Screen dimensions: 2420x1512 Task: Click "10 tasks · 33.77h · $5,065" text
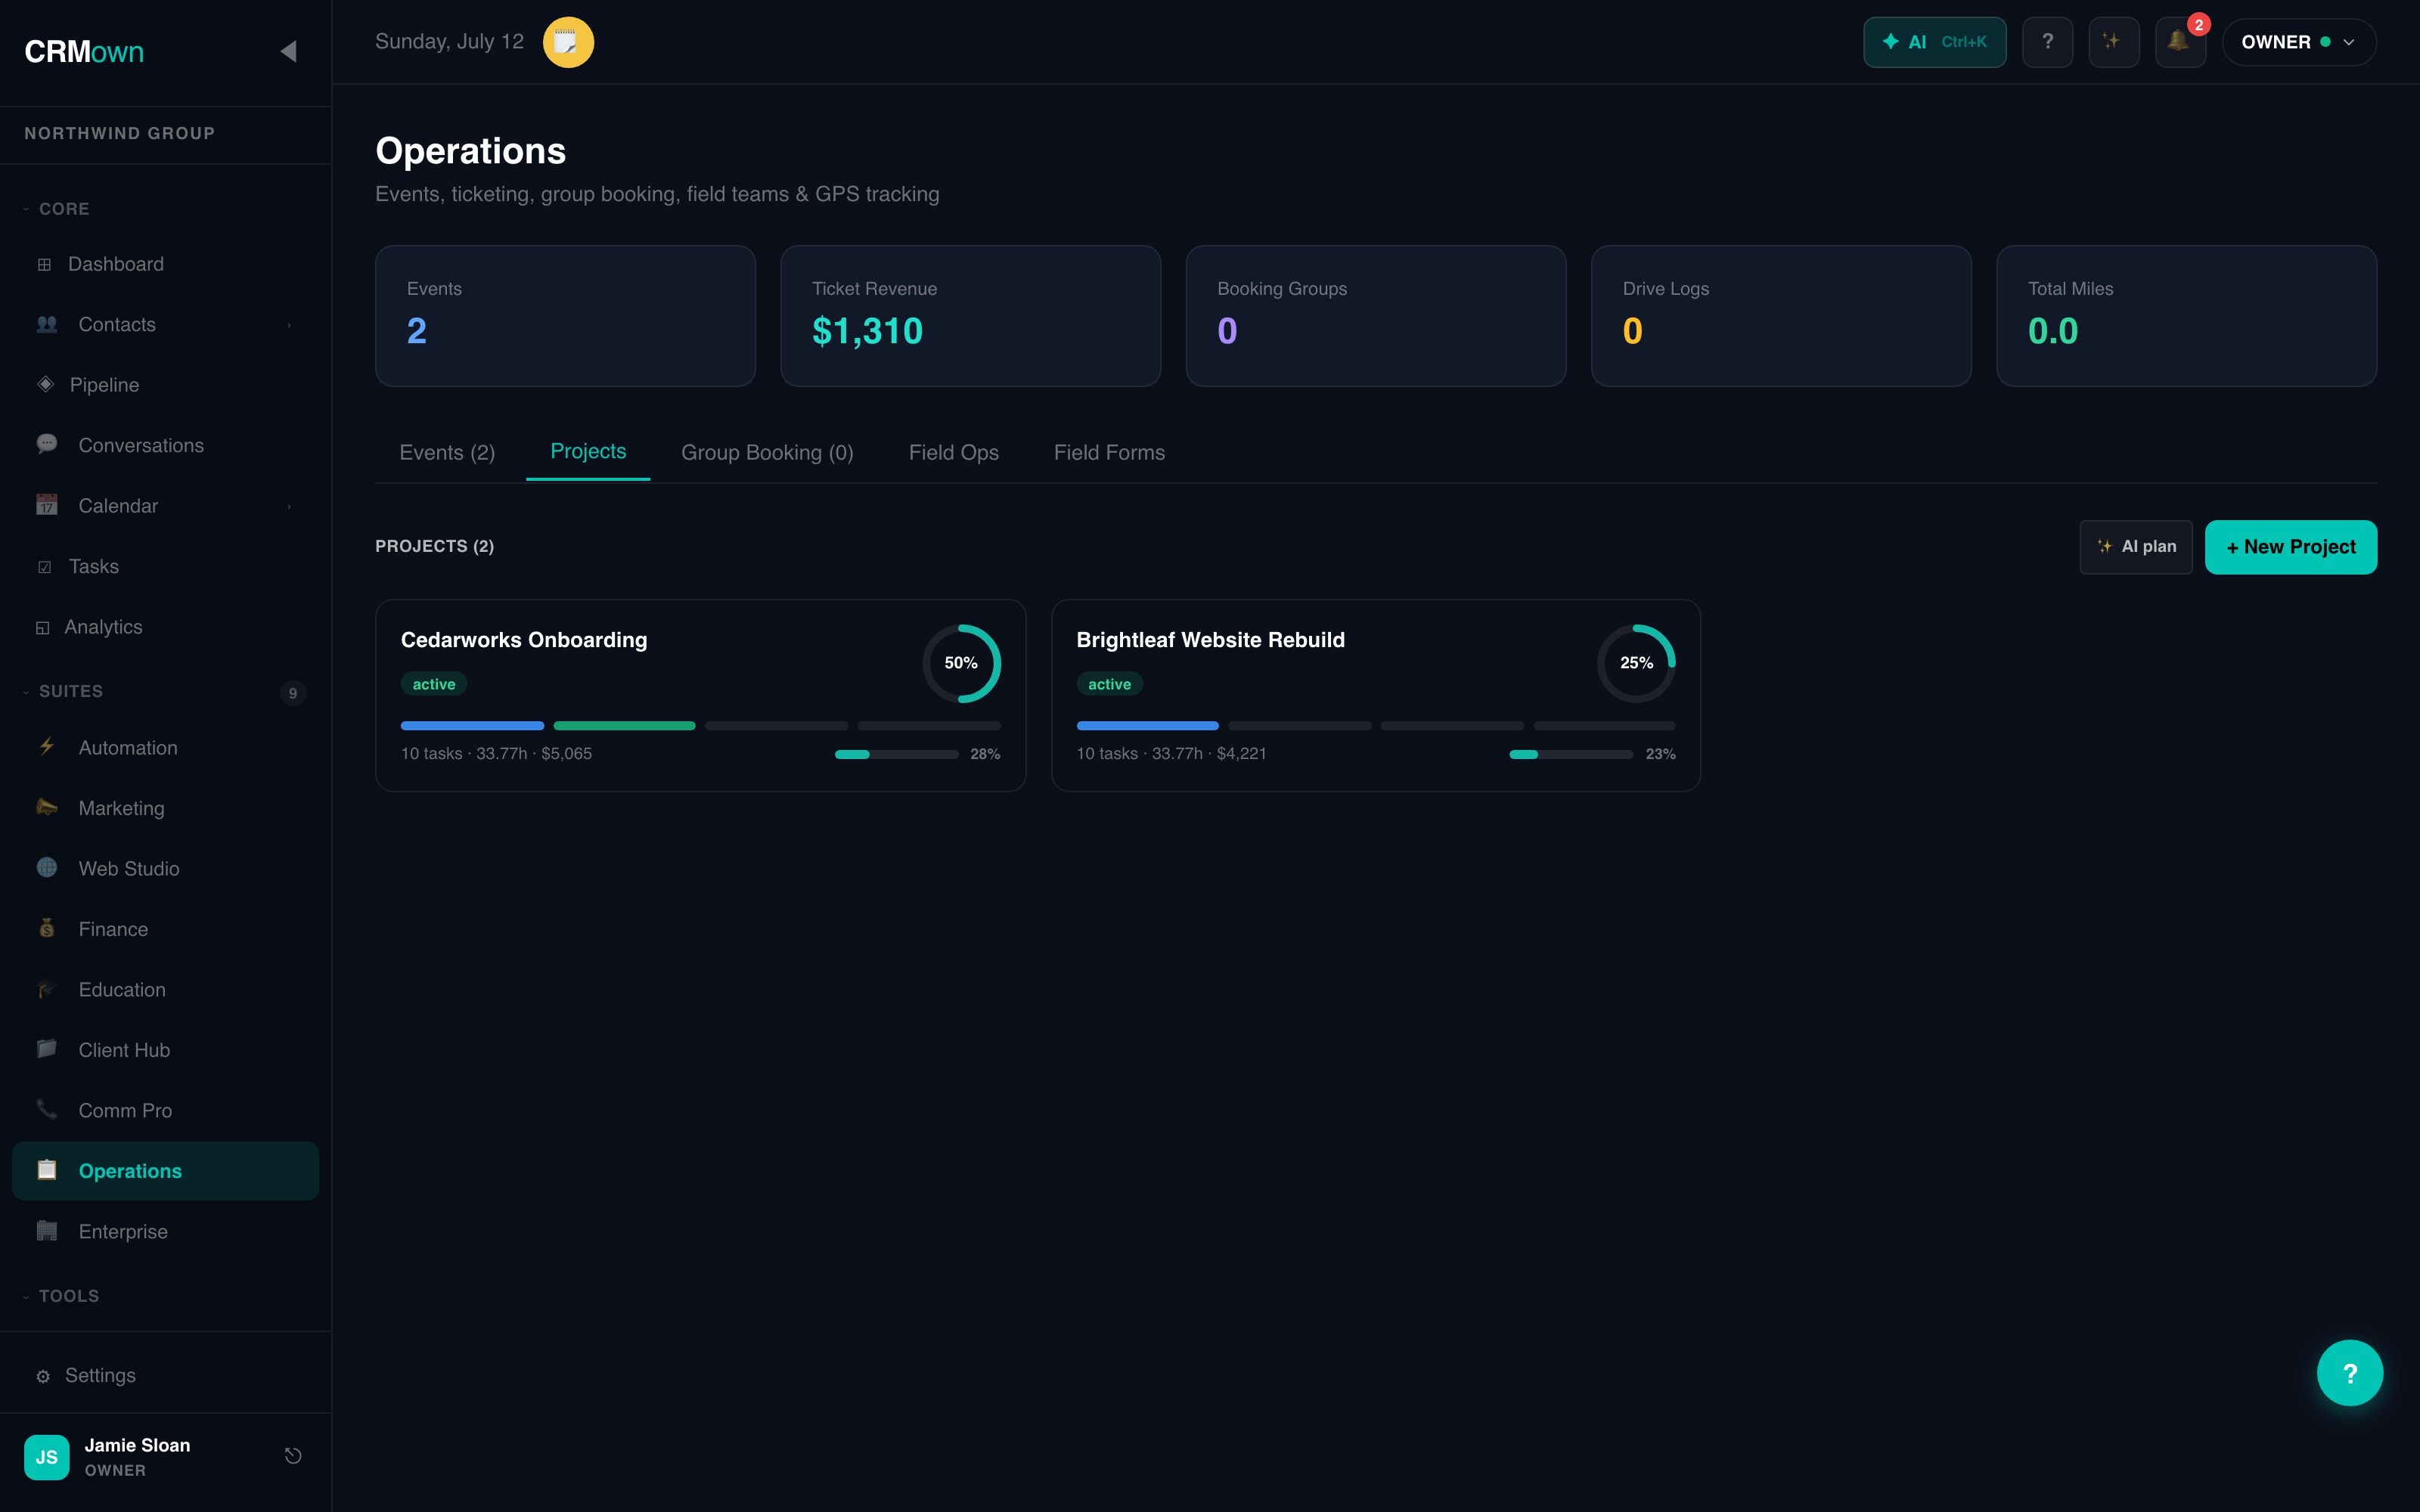coord(496,754)
